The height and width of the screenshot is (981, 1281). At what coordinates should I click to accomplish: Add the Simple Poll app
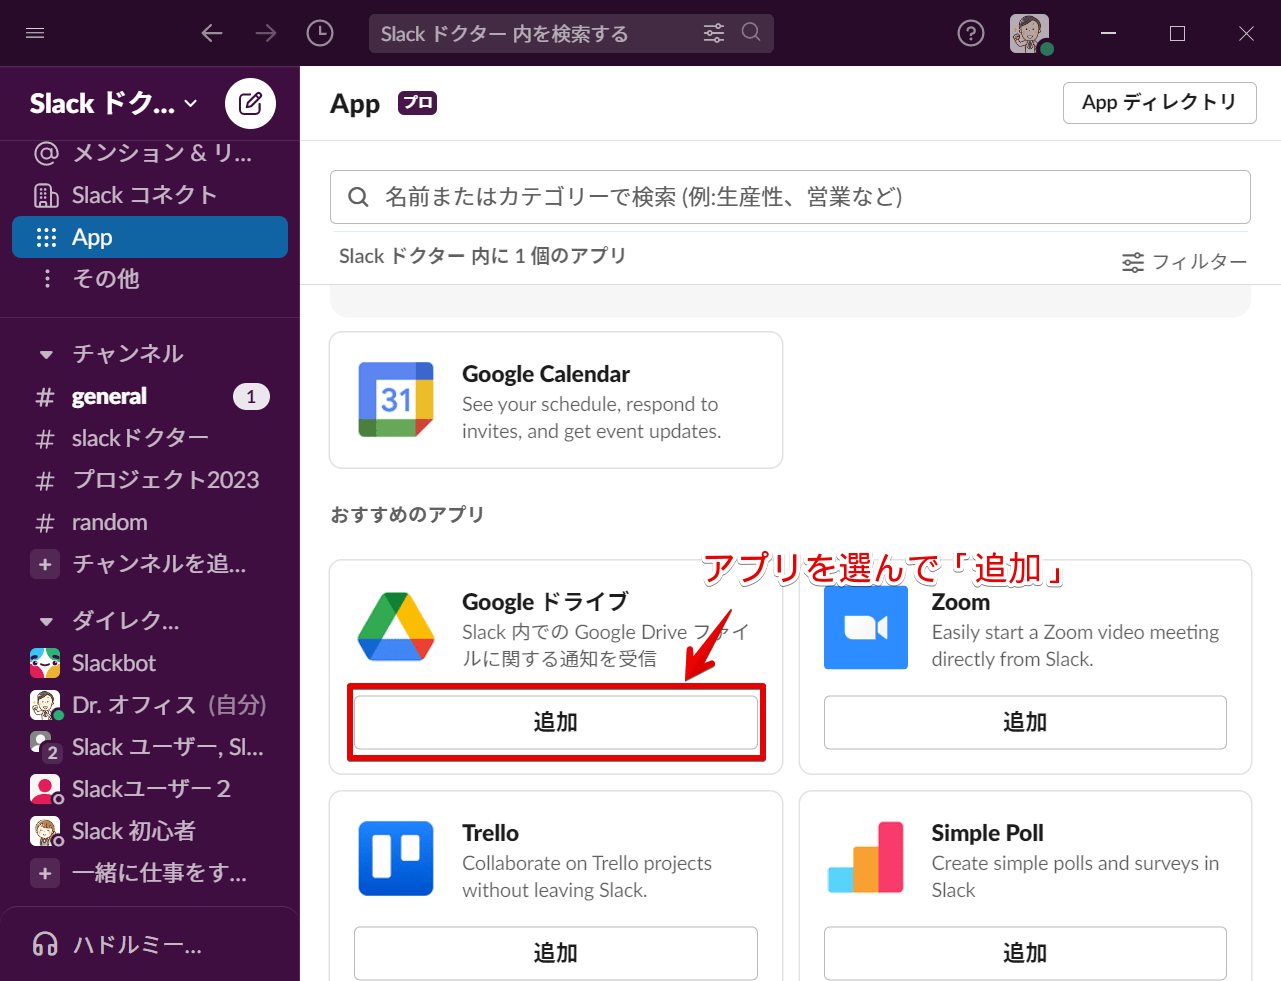1025,953
